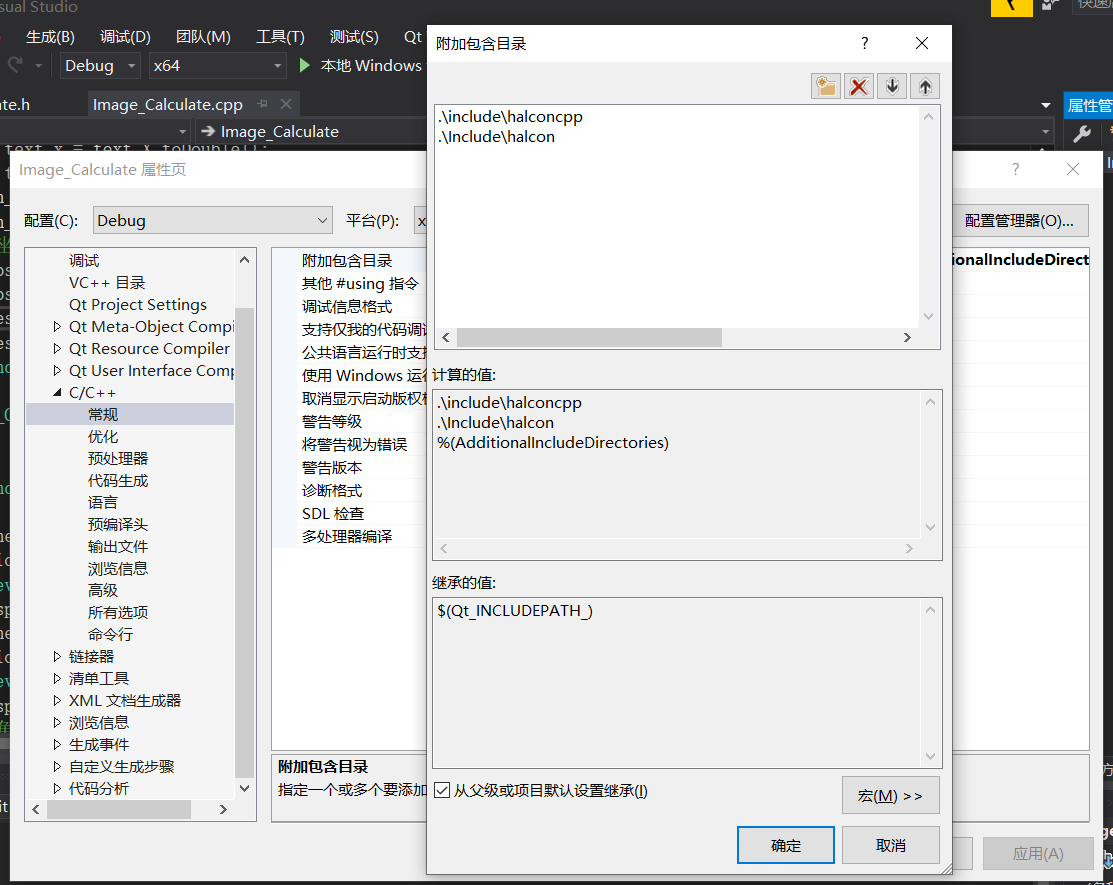Image resolution: width=1113 pixels, height=885 pixels.
Task: Click the new line folder icon
Action: (825, 85)
